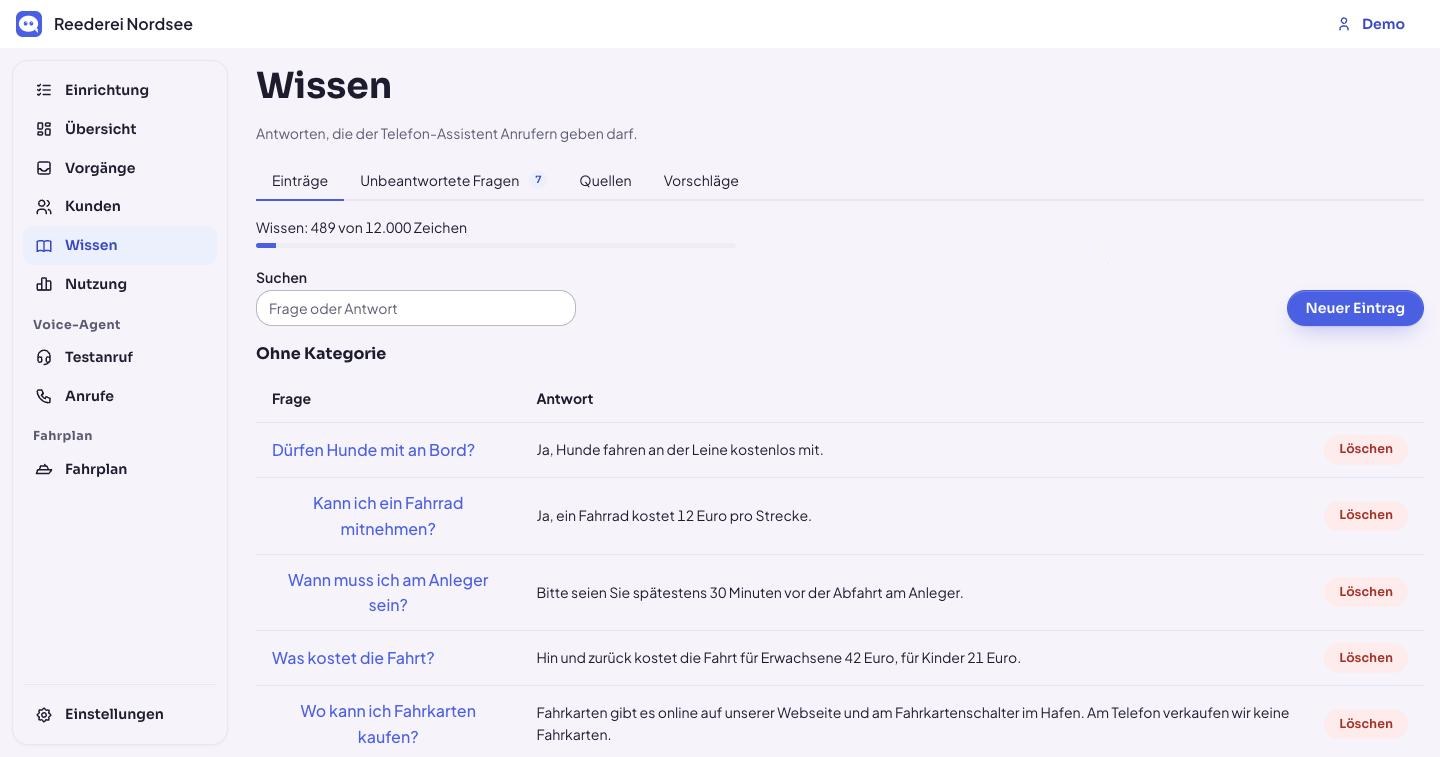Click the Neuer Eintrag button
Viewport: 1440px width, 757px height.
(x=1355, y=308)
